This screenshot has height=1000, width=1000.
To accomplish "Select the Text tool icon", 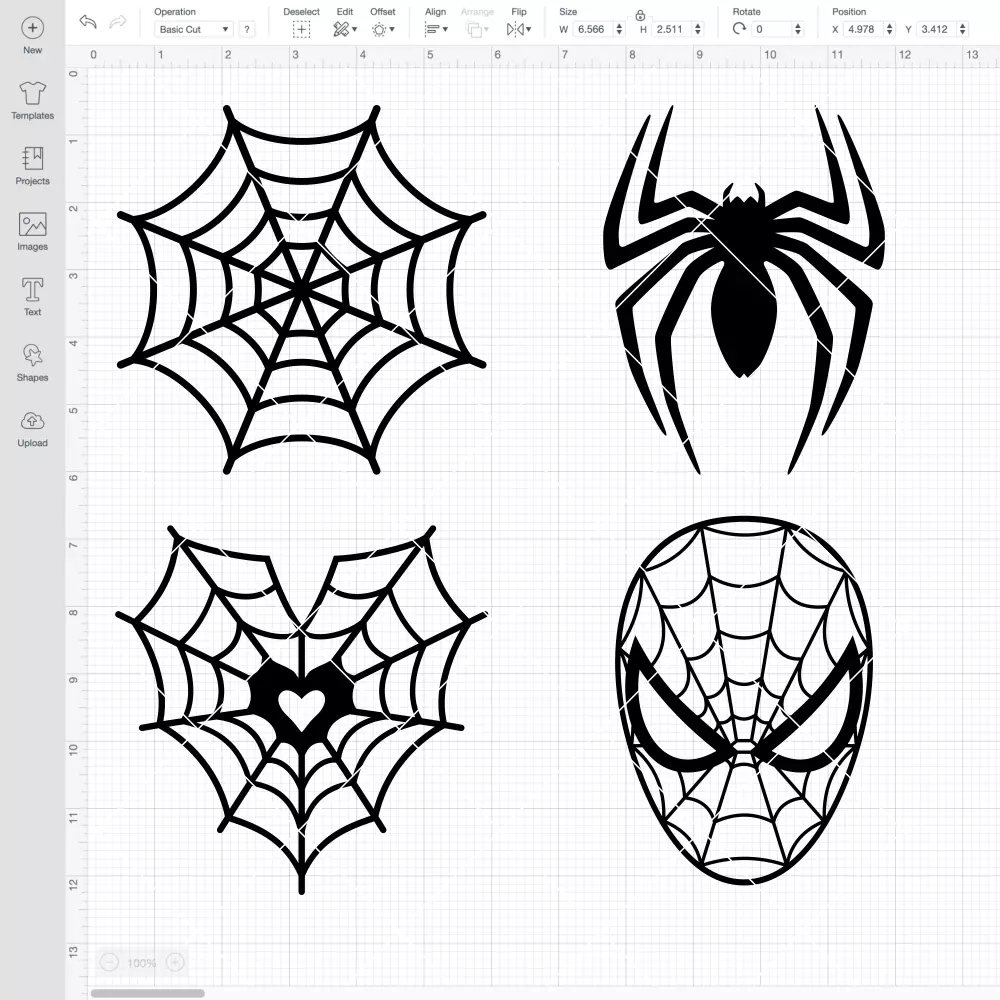I will (33, 290).
